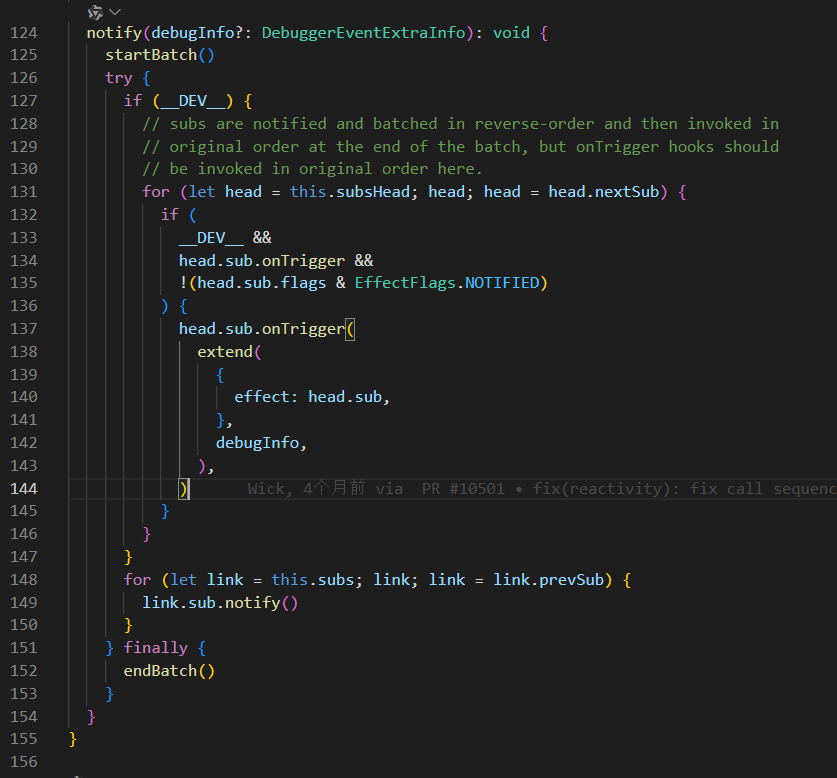The height and width of the screenshot is (778, 837).
Task: Place cursor on the finally keyword
Action: point(155,648)
